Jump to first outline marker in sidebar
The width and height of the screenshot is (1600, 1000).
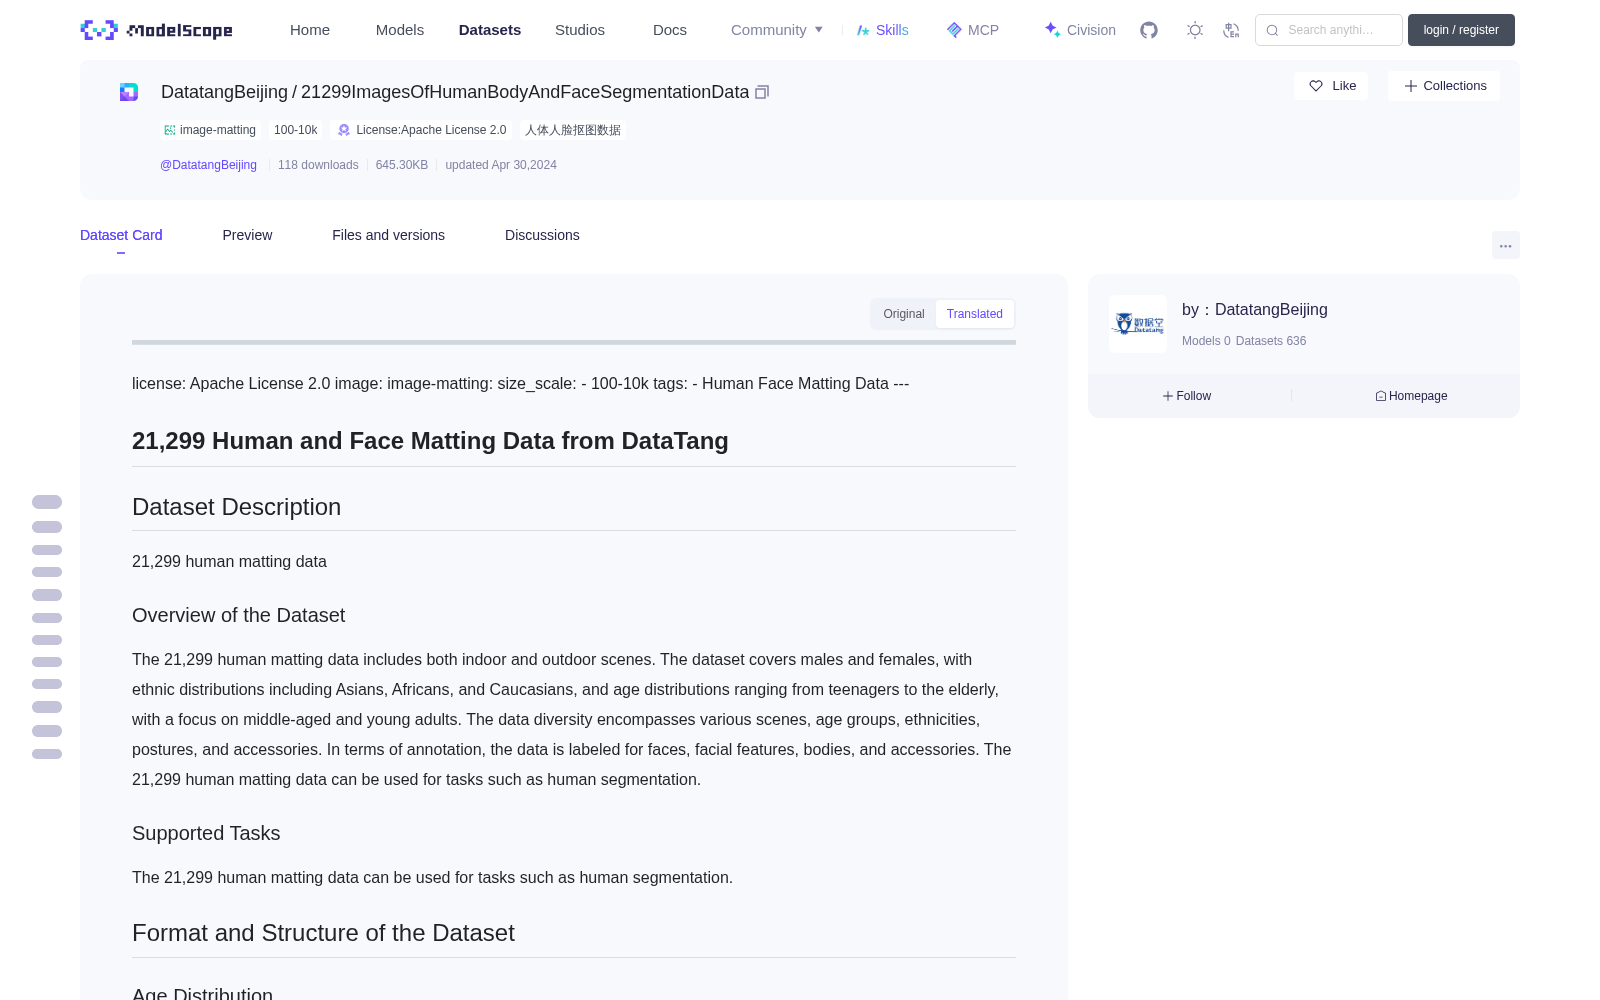tap(47, 502)
